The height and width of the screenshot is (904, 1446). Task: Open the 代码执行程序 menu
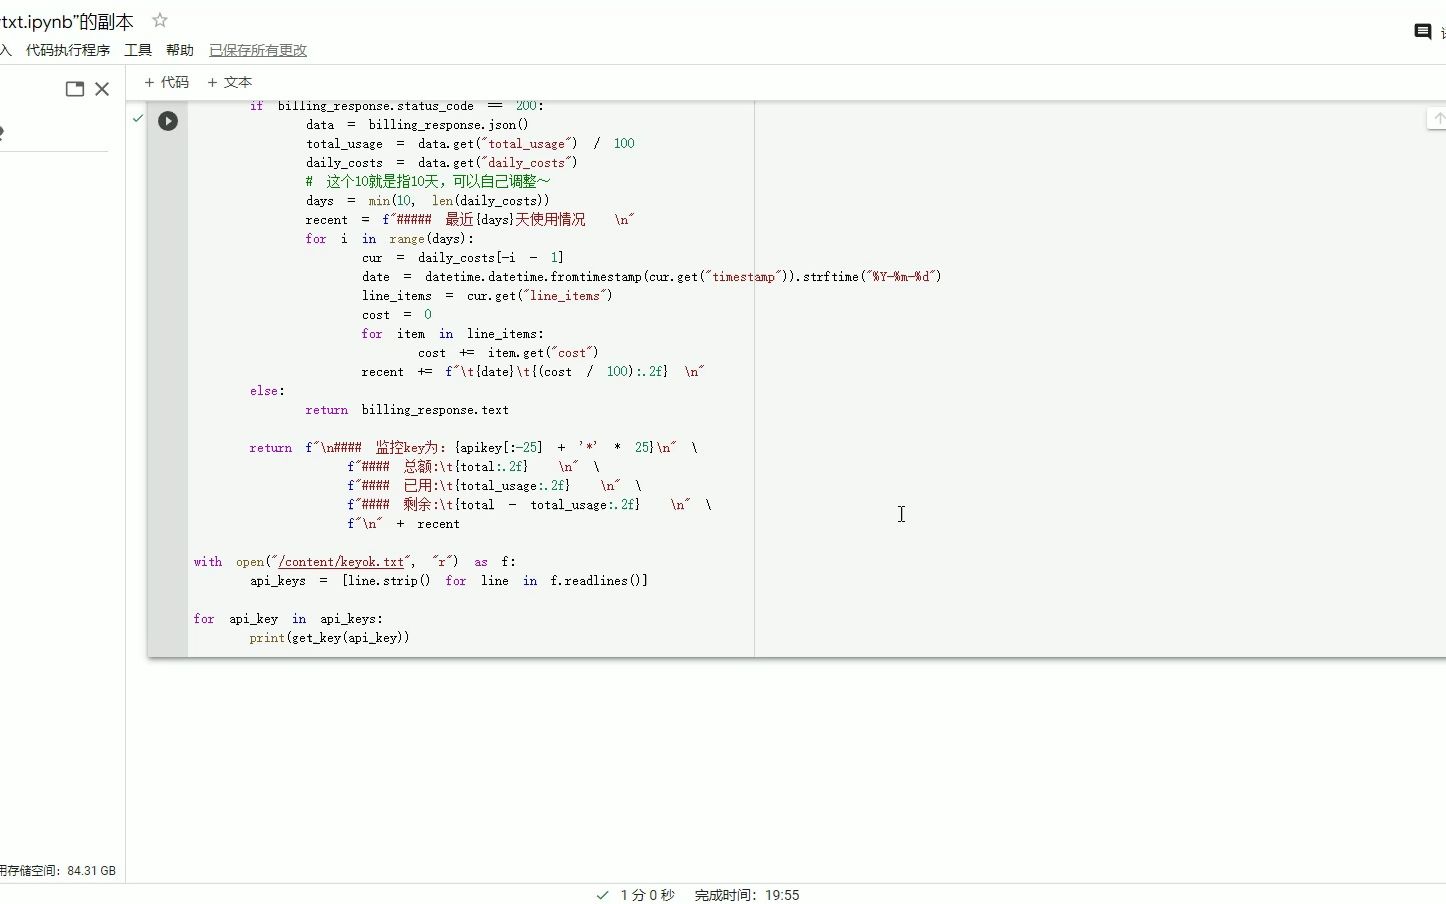coord(67,49)
